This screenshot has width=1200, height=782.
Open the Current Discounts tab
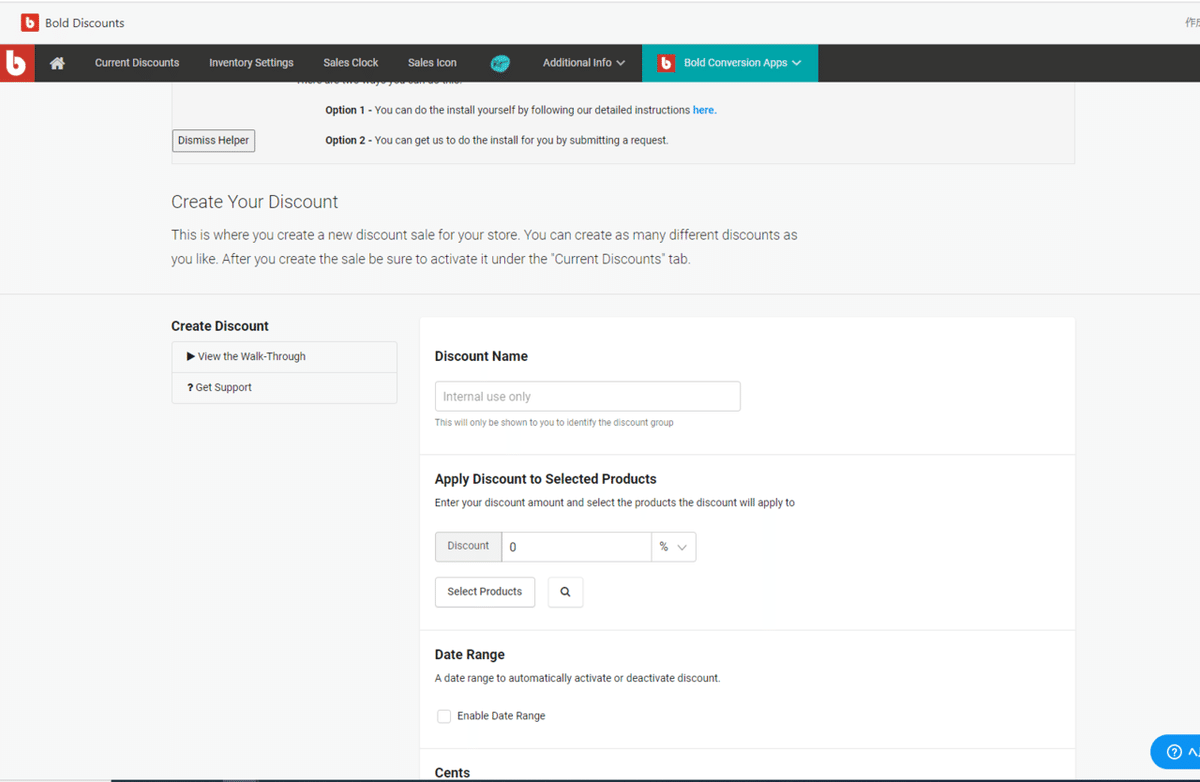137,63
